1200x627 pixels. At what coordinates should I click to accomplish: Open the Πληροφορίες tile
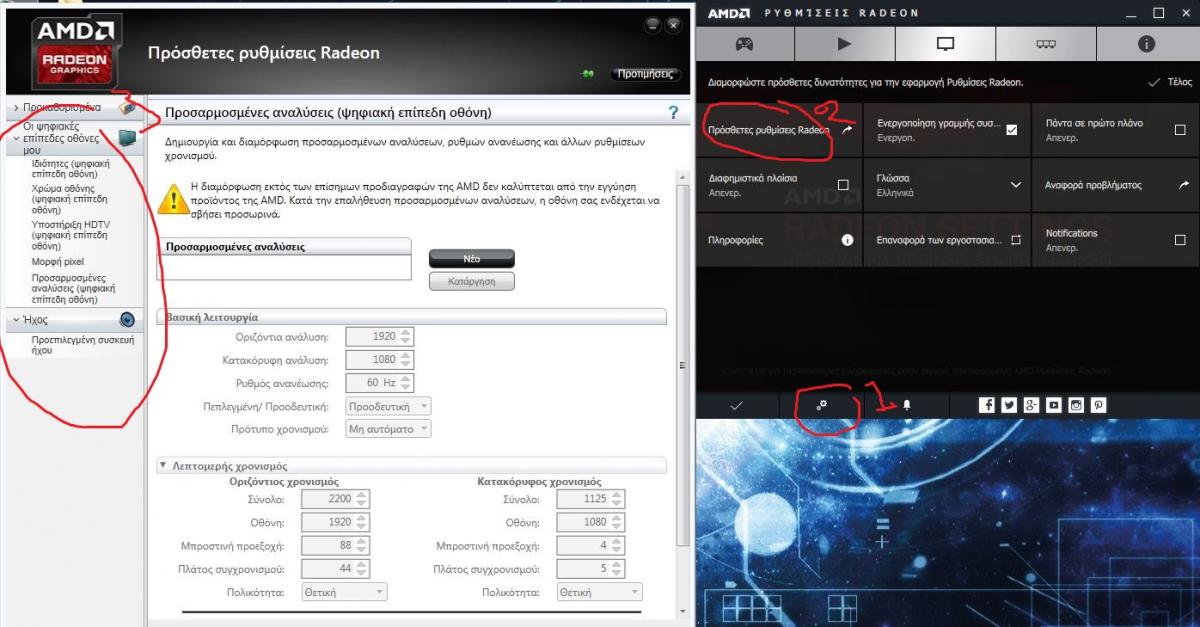780,240
